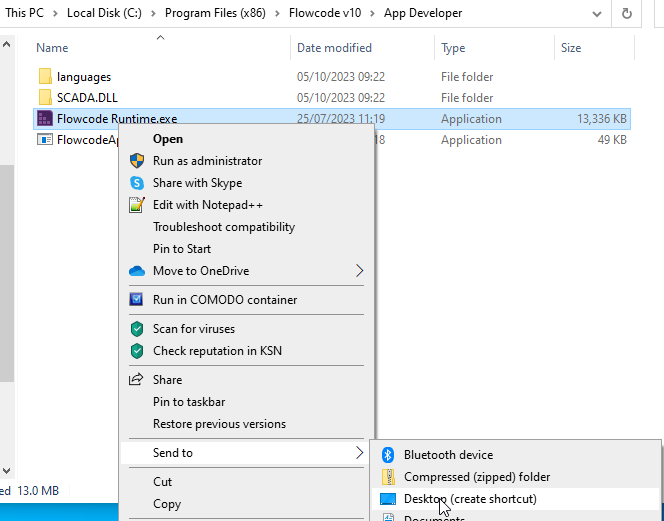Expand the chevron after Local Disk (C:)

coord(154,14)
